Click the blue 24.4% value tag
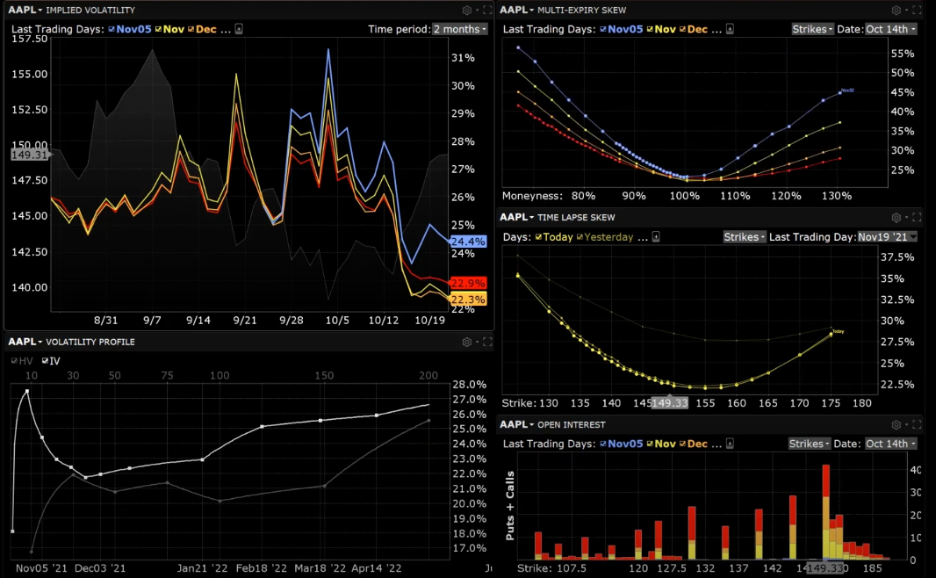The image size is (936, 578). 468,241
